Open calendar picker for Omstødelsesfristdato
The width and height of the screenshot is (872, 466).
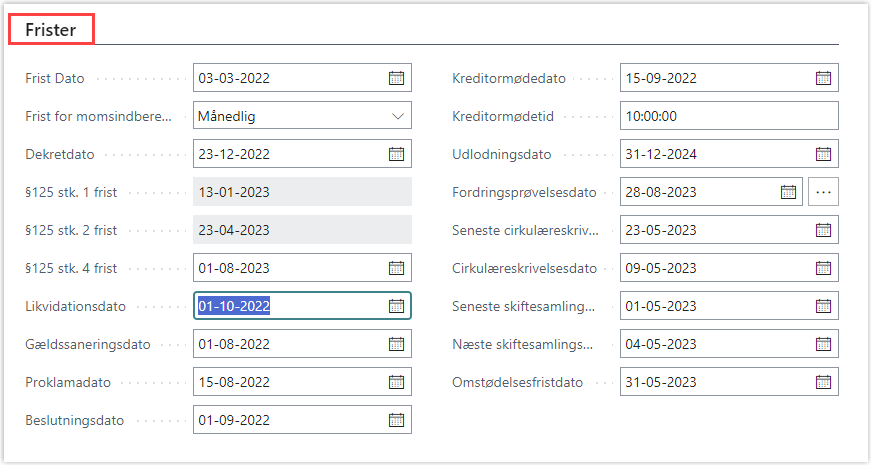pyautogui.click(x=823, y=382)
